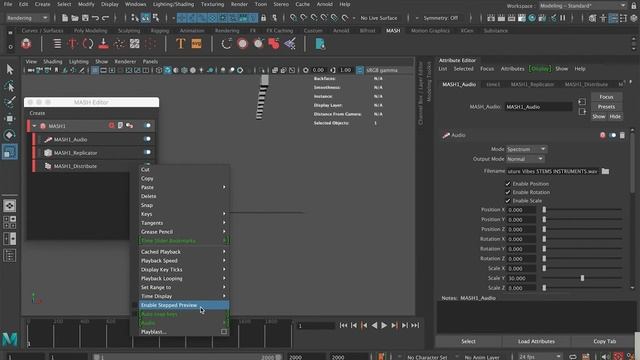Expand the Cached Playback submenu
This screenshot has height=360, width=640.
point(183,252)
